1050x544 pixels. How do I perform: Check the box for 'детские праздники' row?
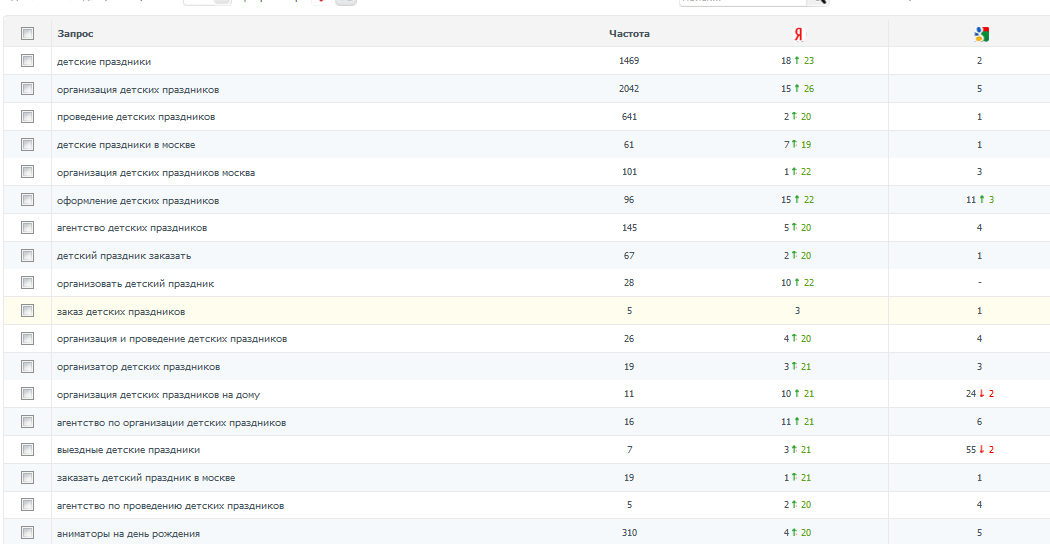(28, 61)
